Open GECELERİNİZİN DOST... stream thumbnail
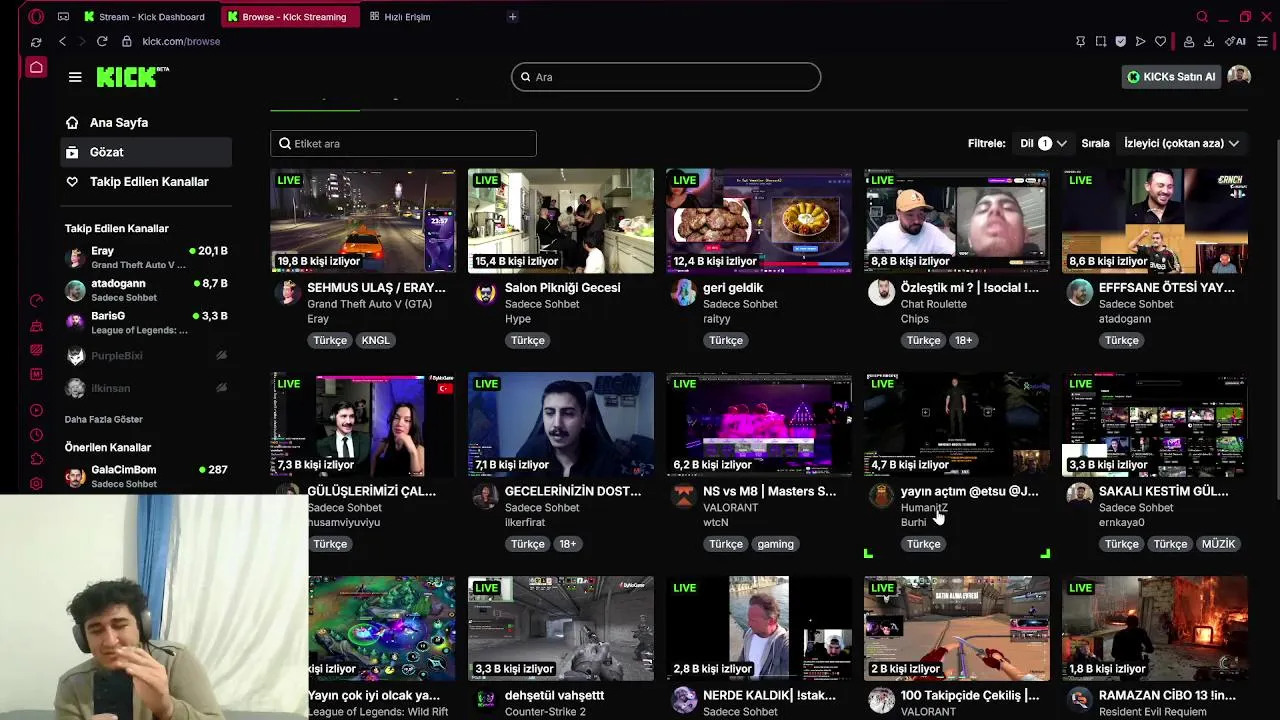1280x720 pixels. (x=561, y=424)
